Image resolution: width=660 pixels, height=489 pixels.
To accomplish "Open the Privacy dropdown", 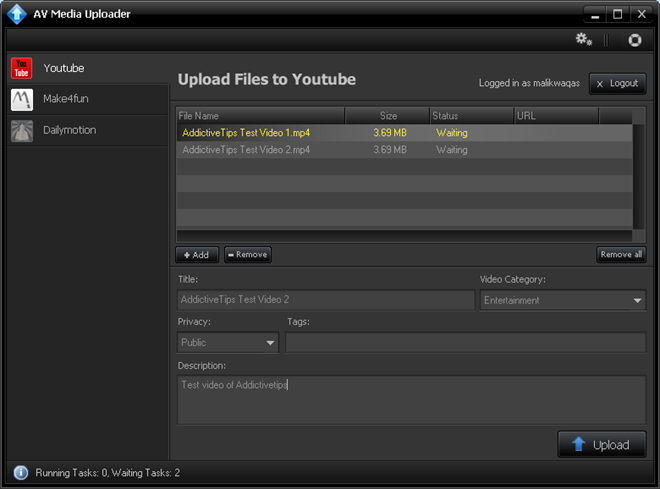I will (x=228, y=343).
